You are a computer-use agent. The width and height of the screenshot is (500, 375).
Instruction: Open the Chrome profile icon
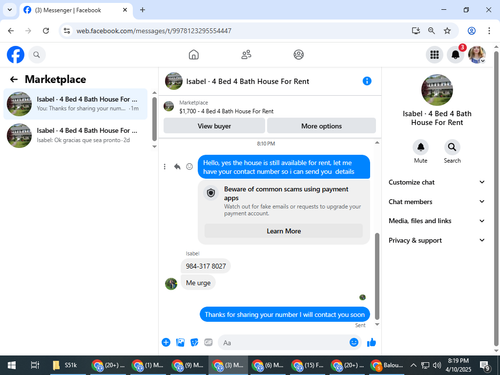[x=471, y=31]
